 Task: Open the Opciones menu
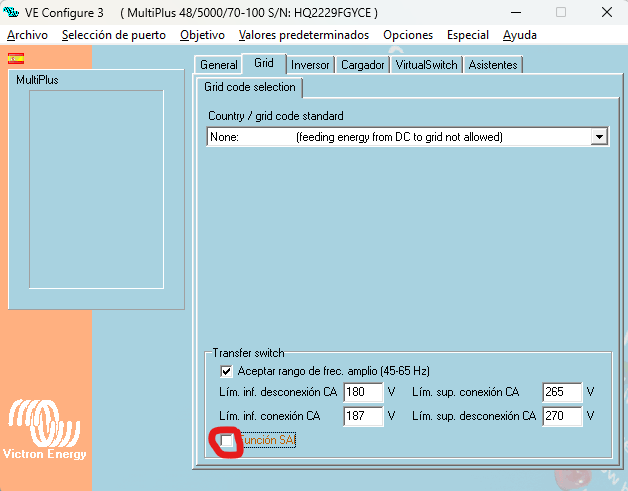(x=408, y=35)
